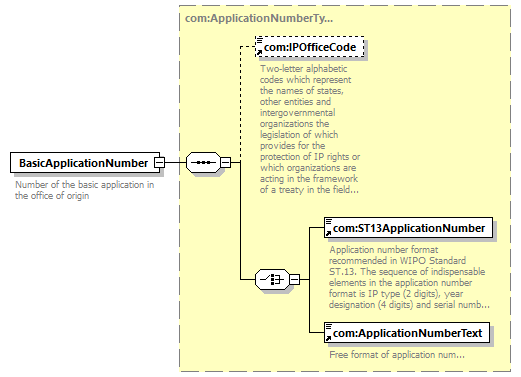Image resolution: width=521 pixels, height=377 pixels.
Task: Click the 'Free format of application num...' annotation
Action: click(x=397, y=354)
